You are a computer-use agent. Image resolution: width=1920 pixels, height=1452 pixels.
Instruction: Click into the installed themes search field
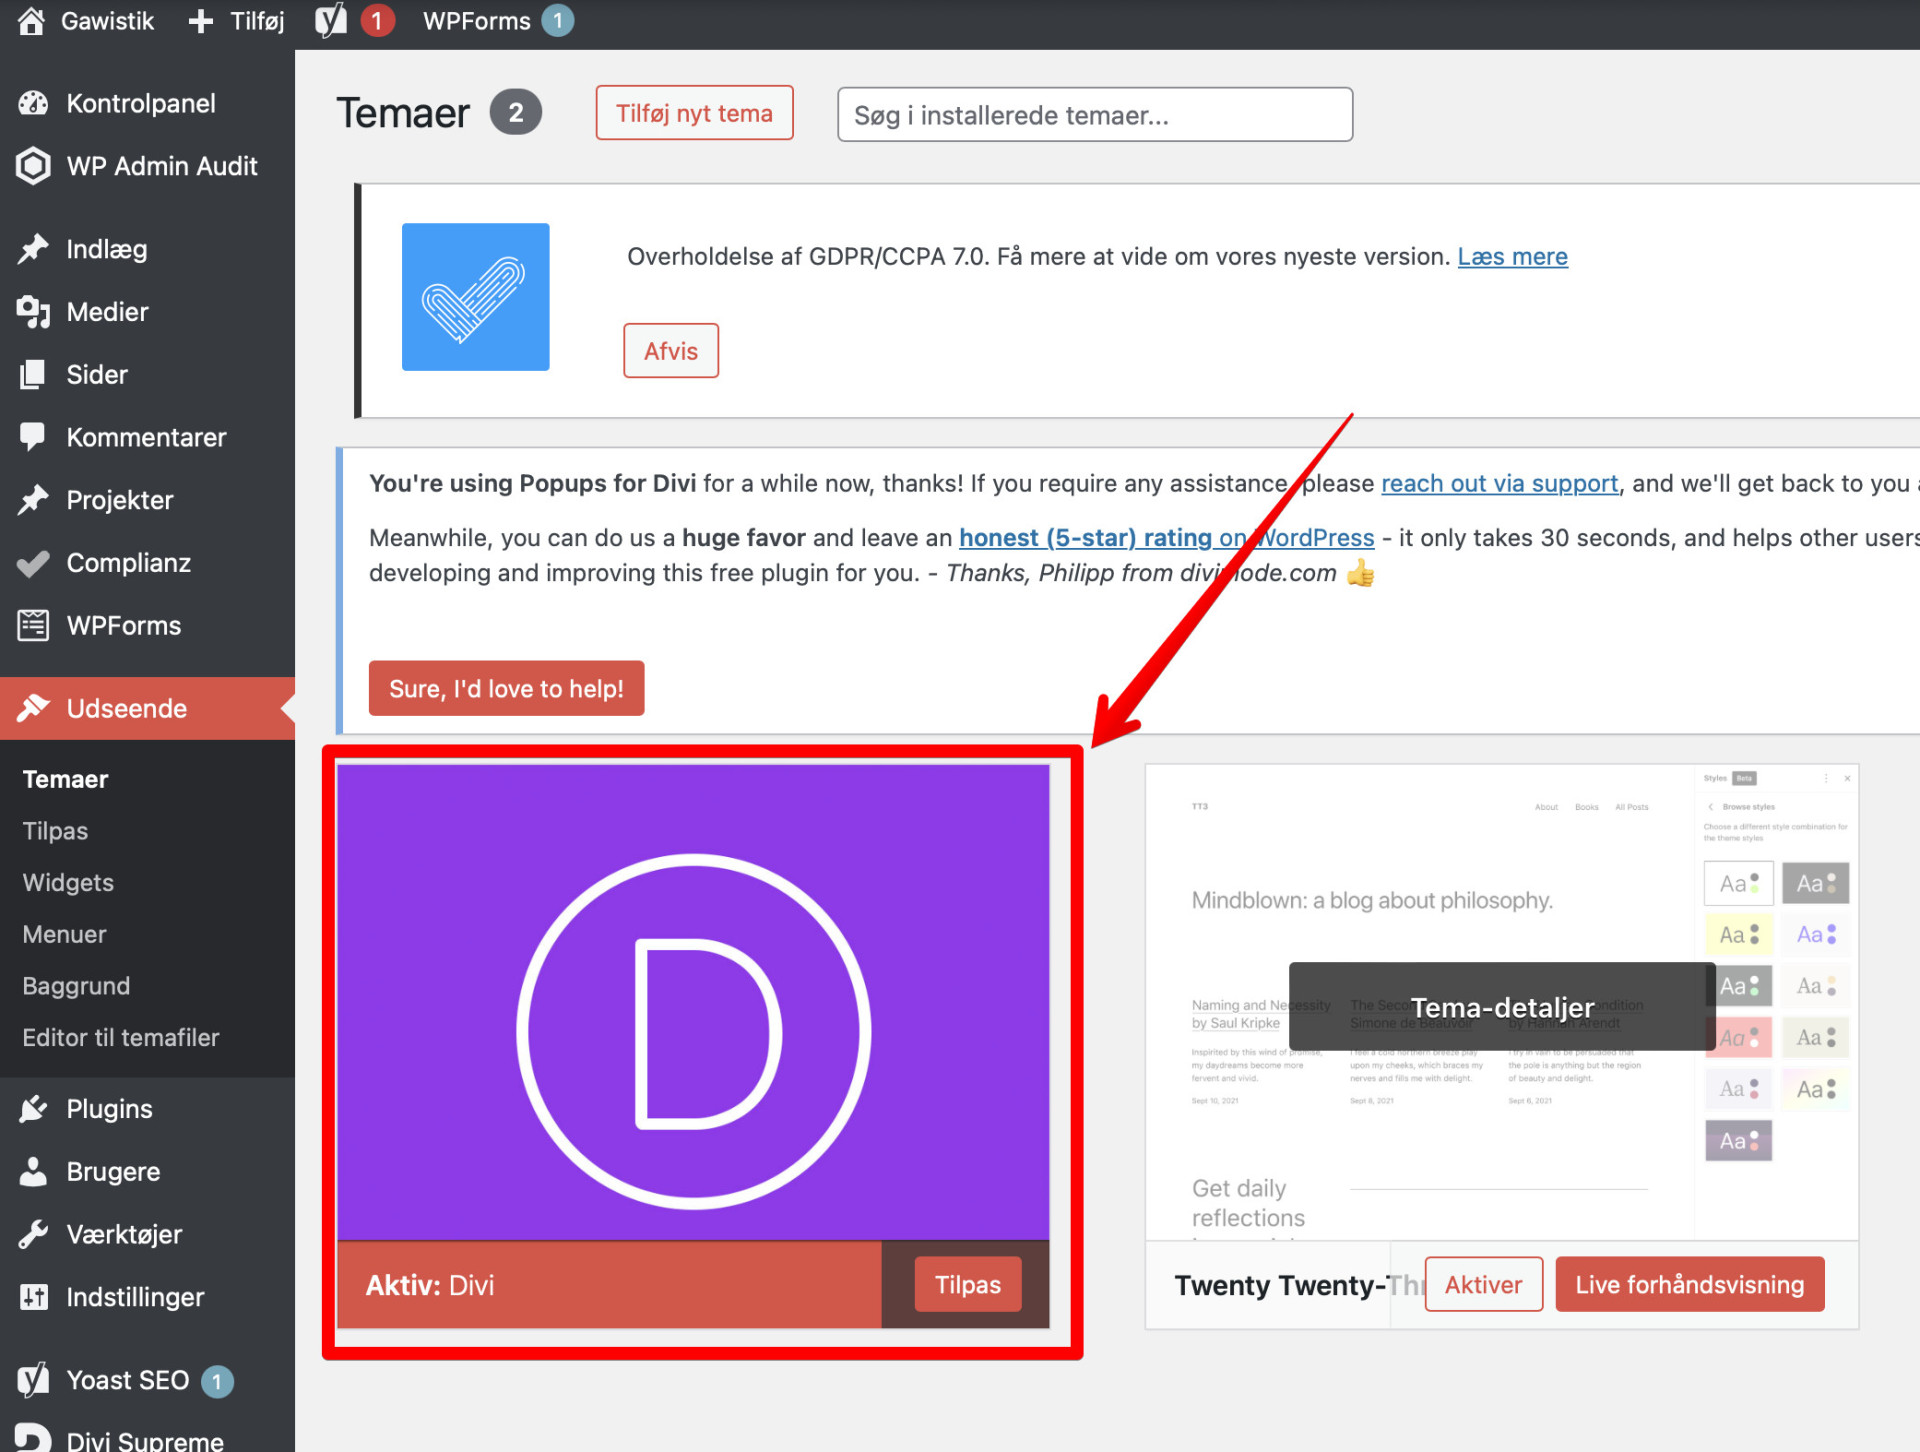pos(1094,115)
